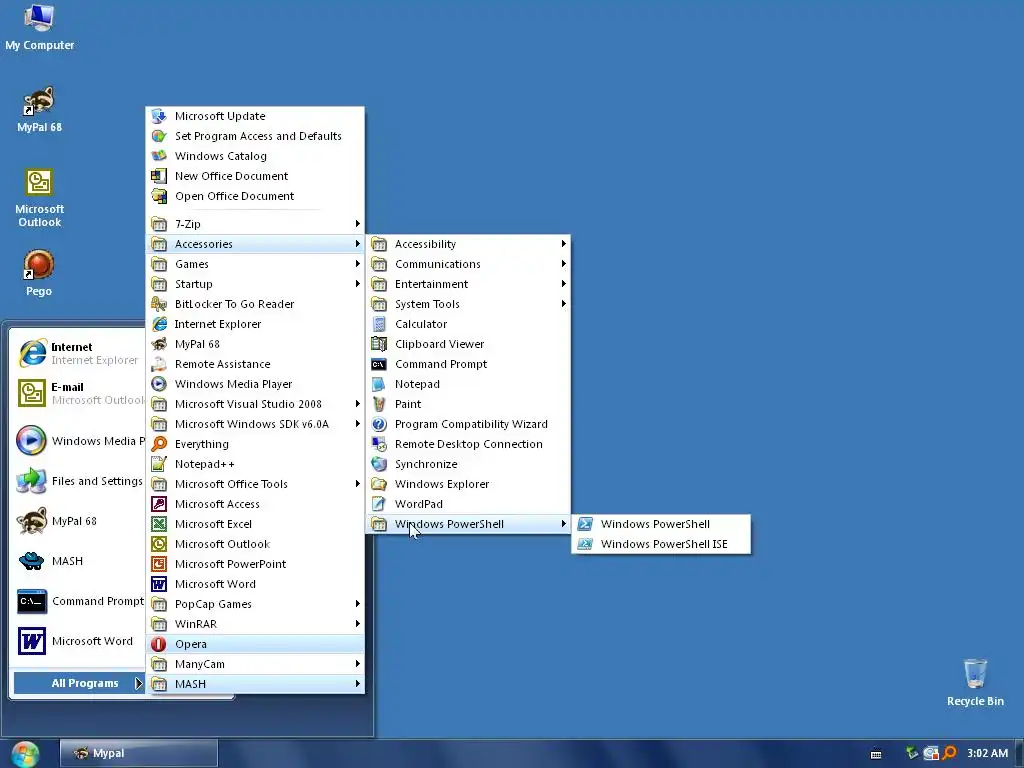The width and height of the screenshot is (1024, 768).
Task: Click the Microsoft PowerPoint icon
Action: pos(159,564)
